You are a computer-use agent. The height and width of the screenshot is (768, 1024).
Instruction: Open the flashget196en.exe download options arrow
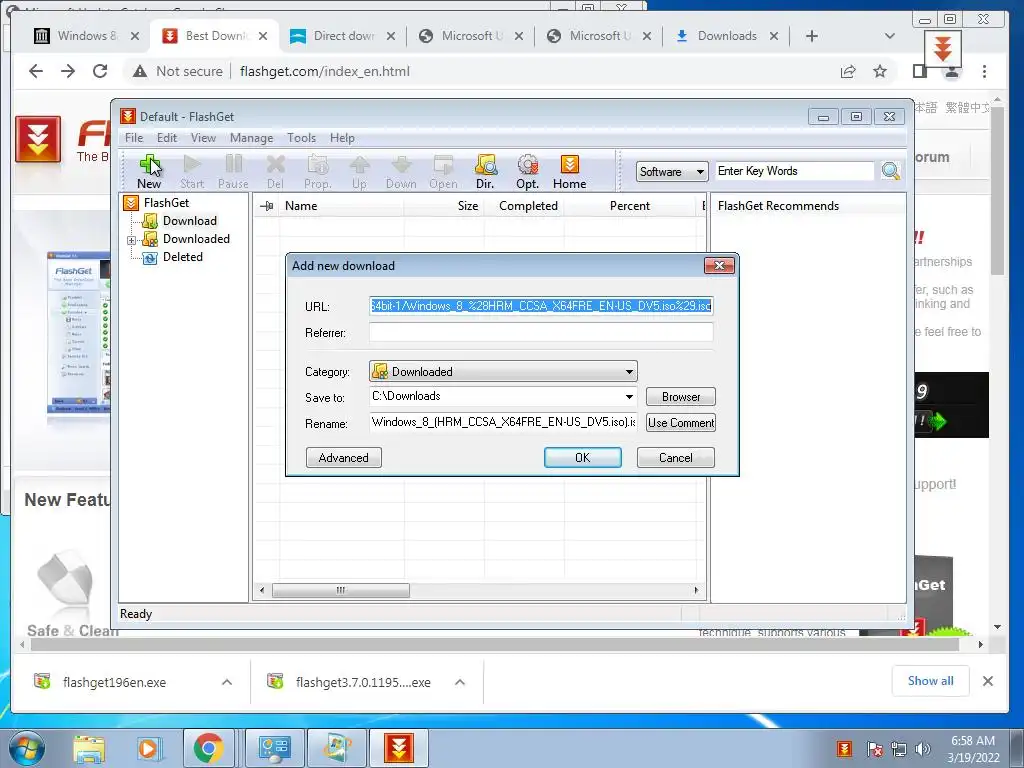[227, 682]
